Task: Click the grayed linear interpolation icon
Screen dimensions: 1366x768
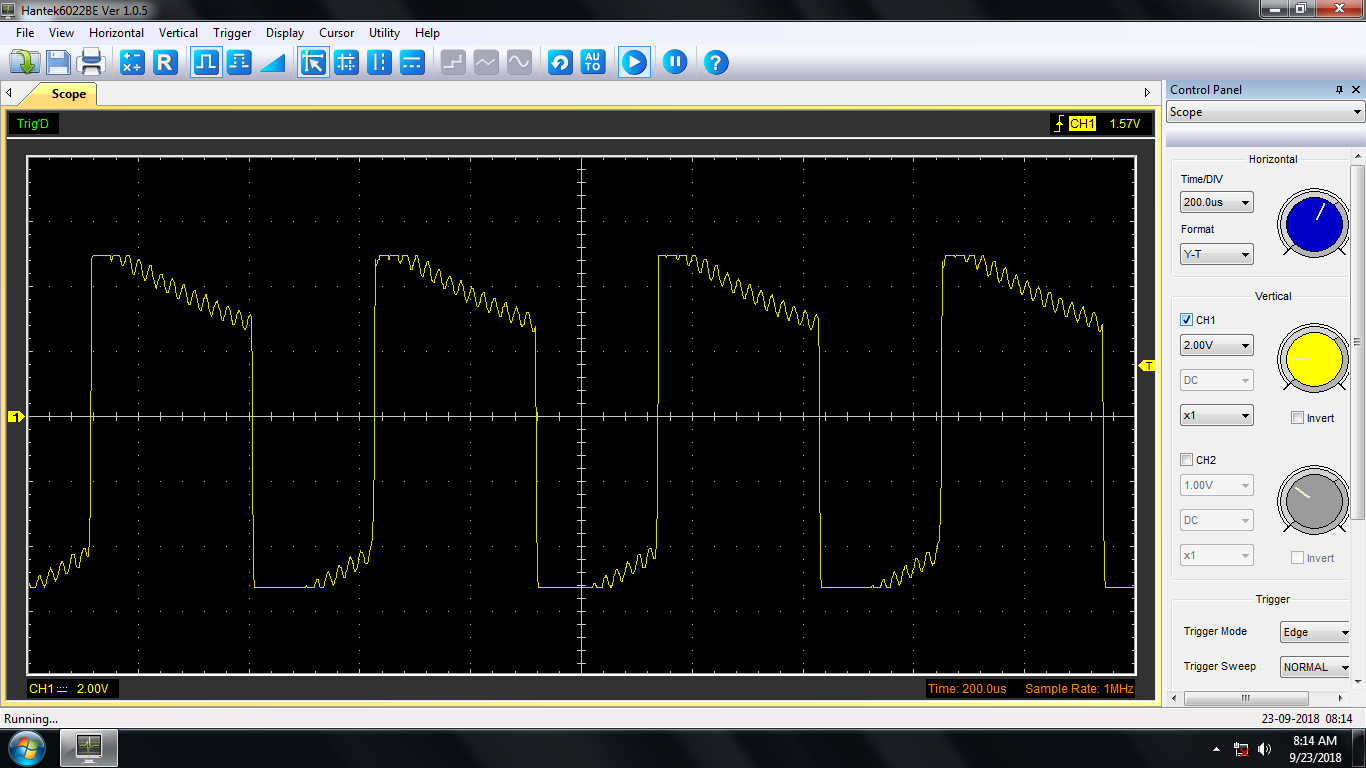Action: (x=486, y=62)
